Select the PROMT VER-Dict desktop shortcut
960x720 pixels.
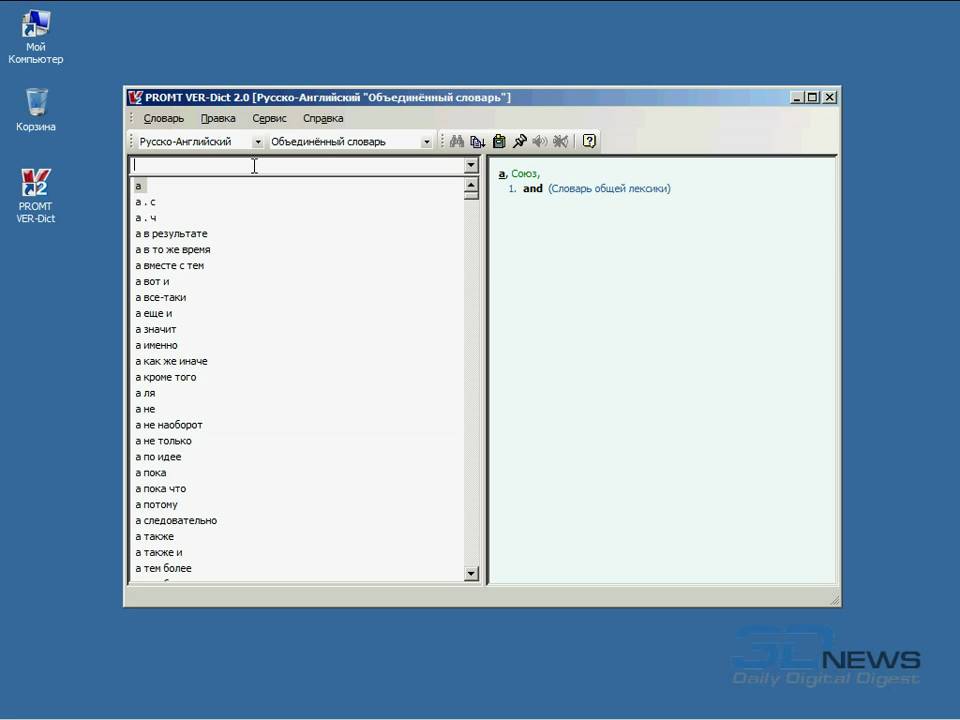coord(36,196)
